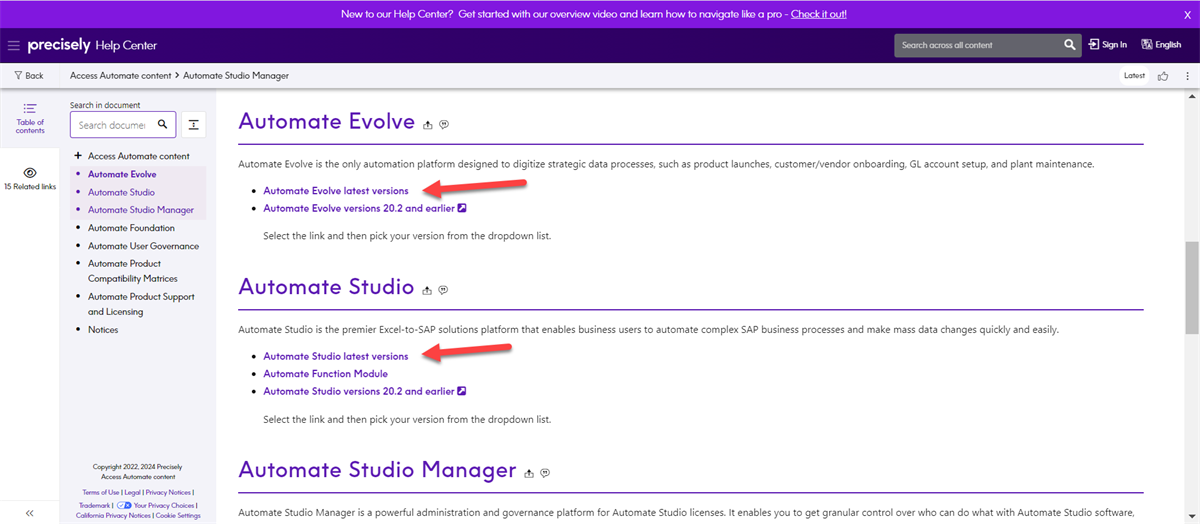
Task: Click the in-document search magnifier icon
Action: click(x=163, y=125)
